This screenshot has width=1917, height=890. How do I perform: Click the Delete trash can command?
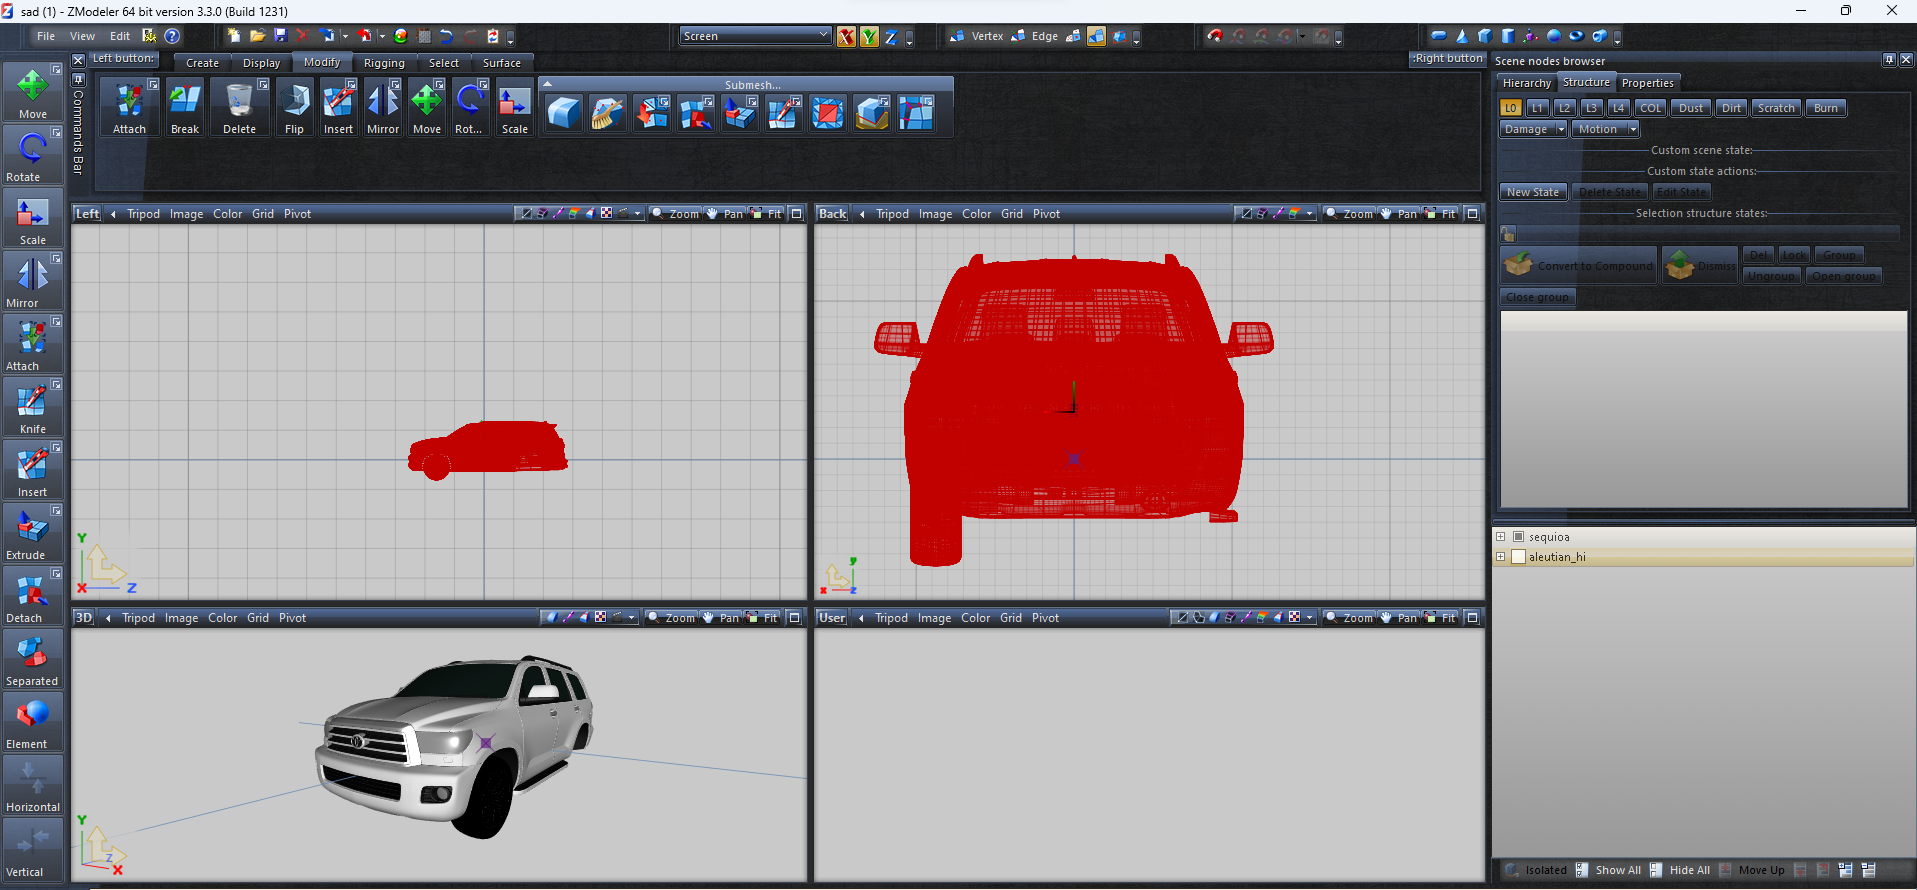239,108
